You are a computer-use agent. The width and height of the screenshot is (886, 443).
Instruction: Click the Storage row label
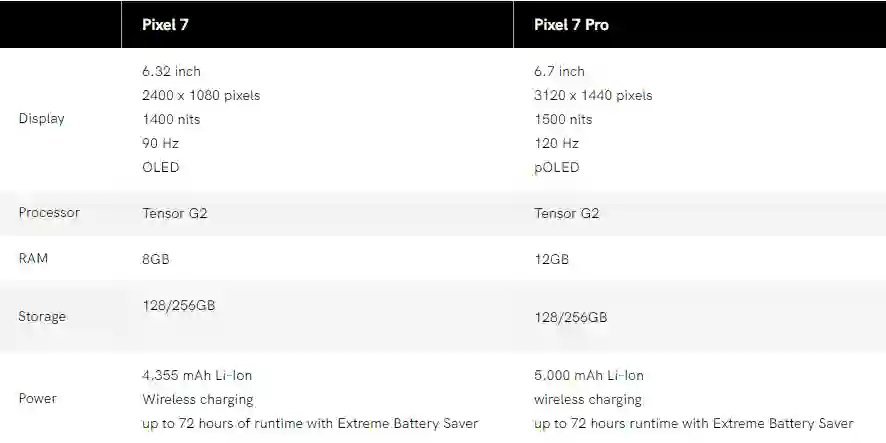(42, 317)
